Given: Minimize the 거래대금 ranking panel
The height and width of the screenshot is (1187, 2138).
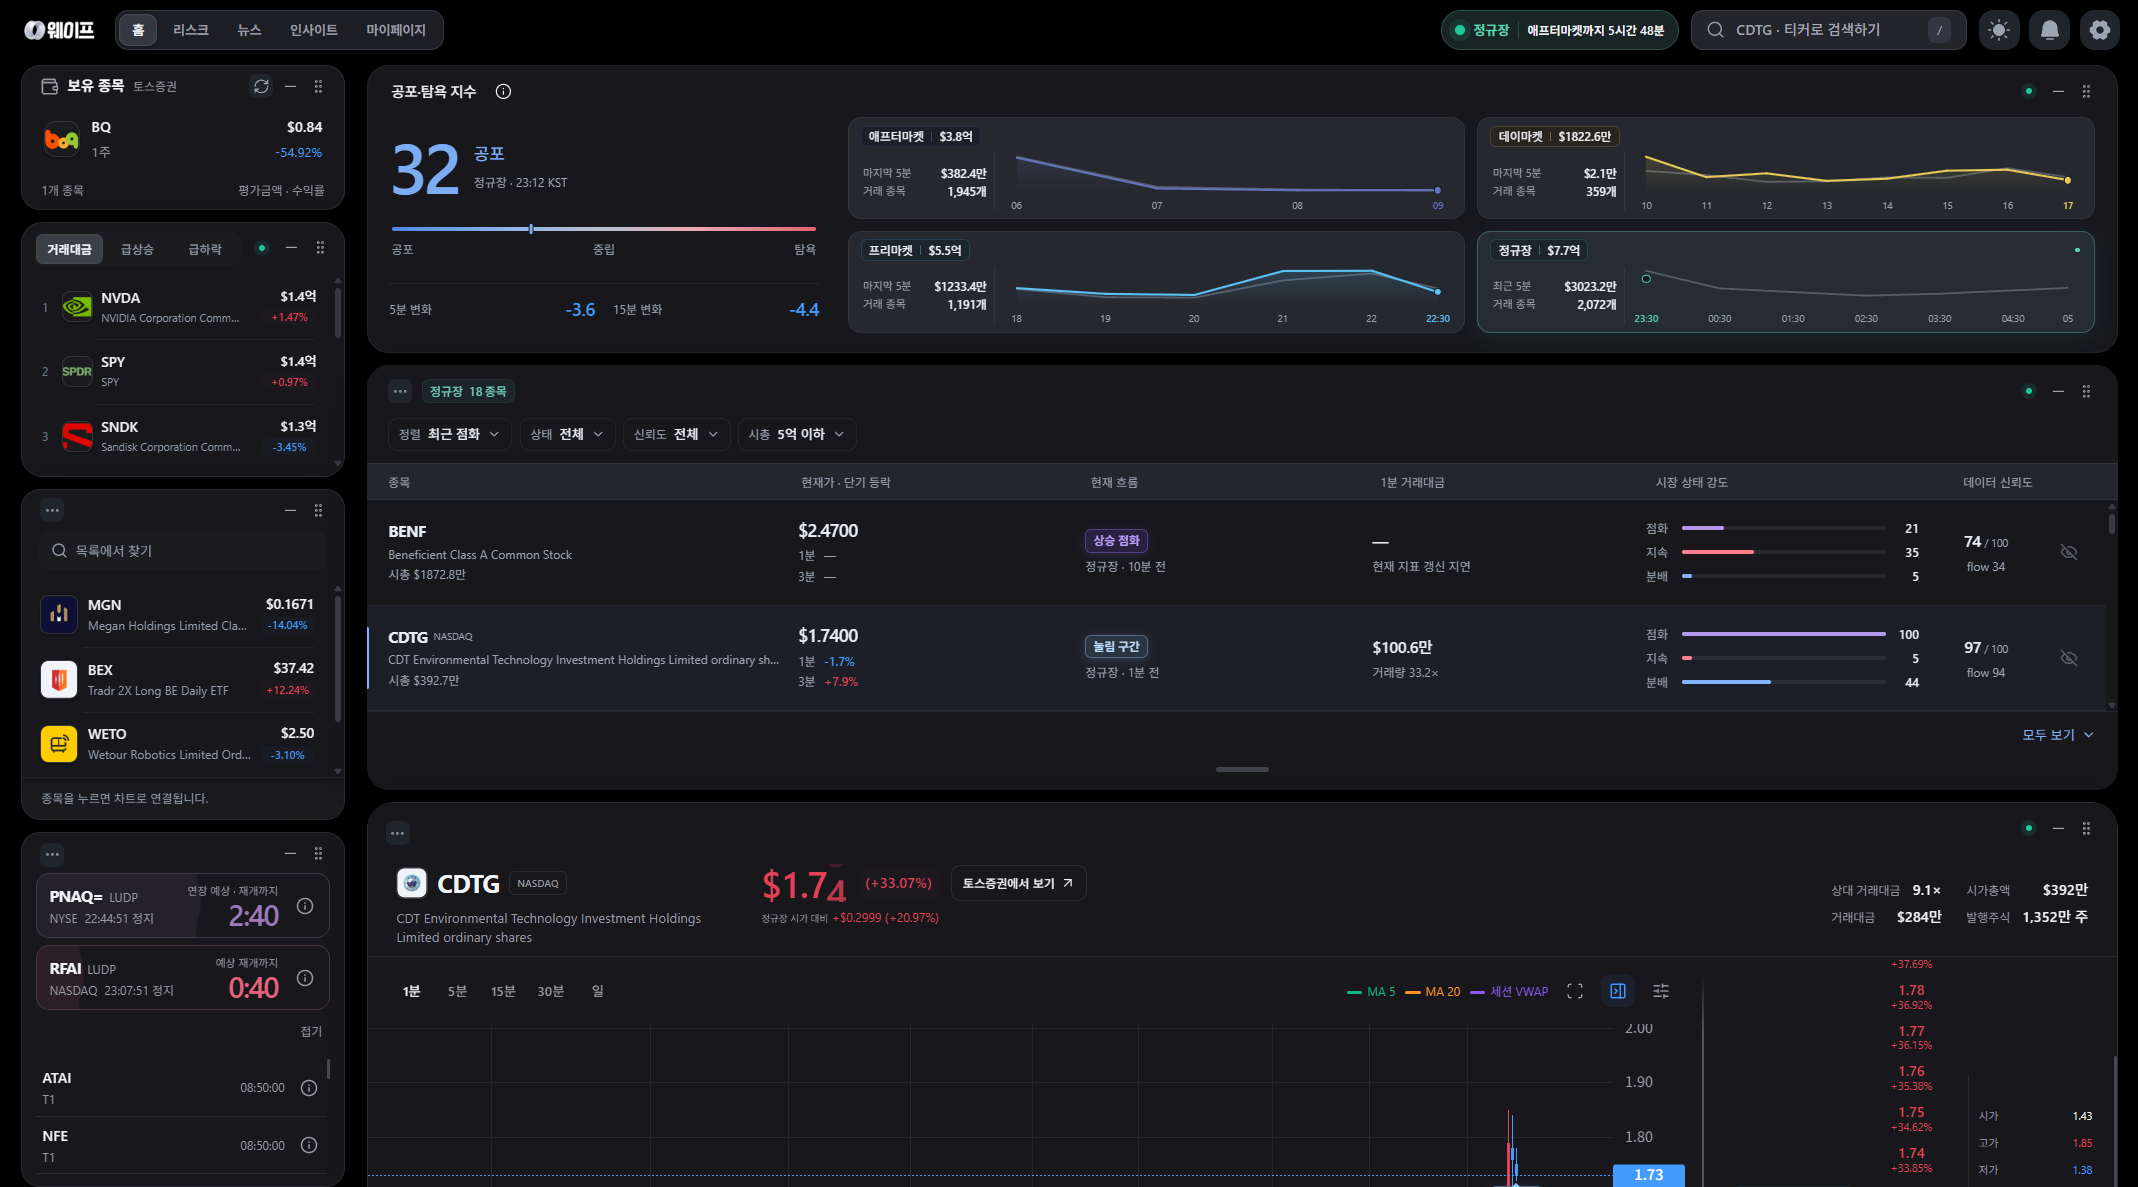Looking at the screenshot, I should [291, 248].
